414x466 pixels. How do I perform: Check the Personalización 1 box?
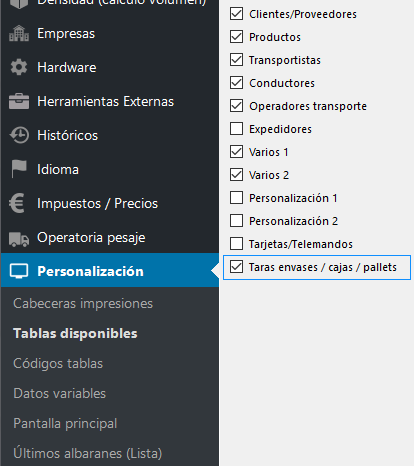point(236,198)
